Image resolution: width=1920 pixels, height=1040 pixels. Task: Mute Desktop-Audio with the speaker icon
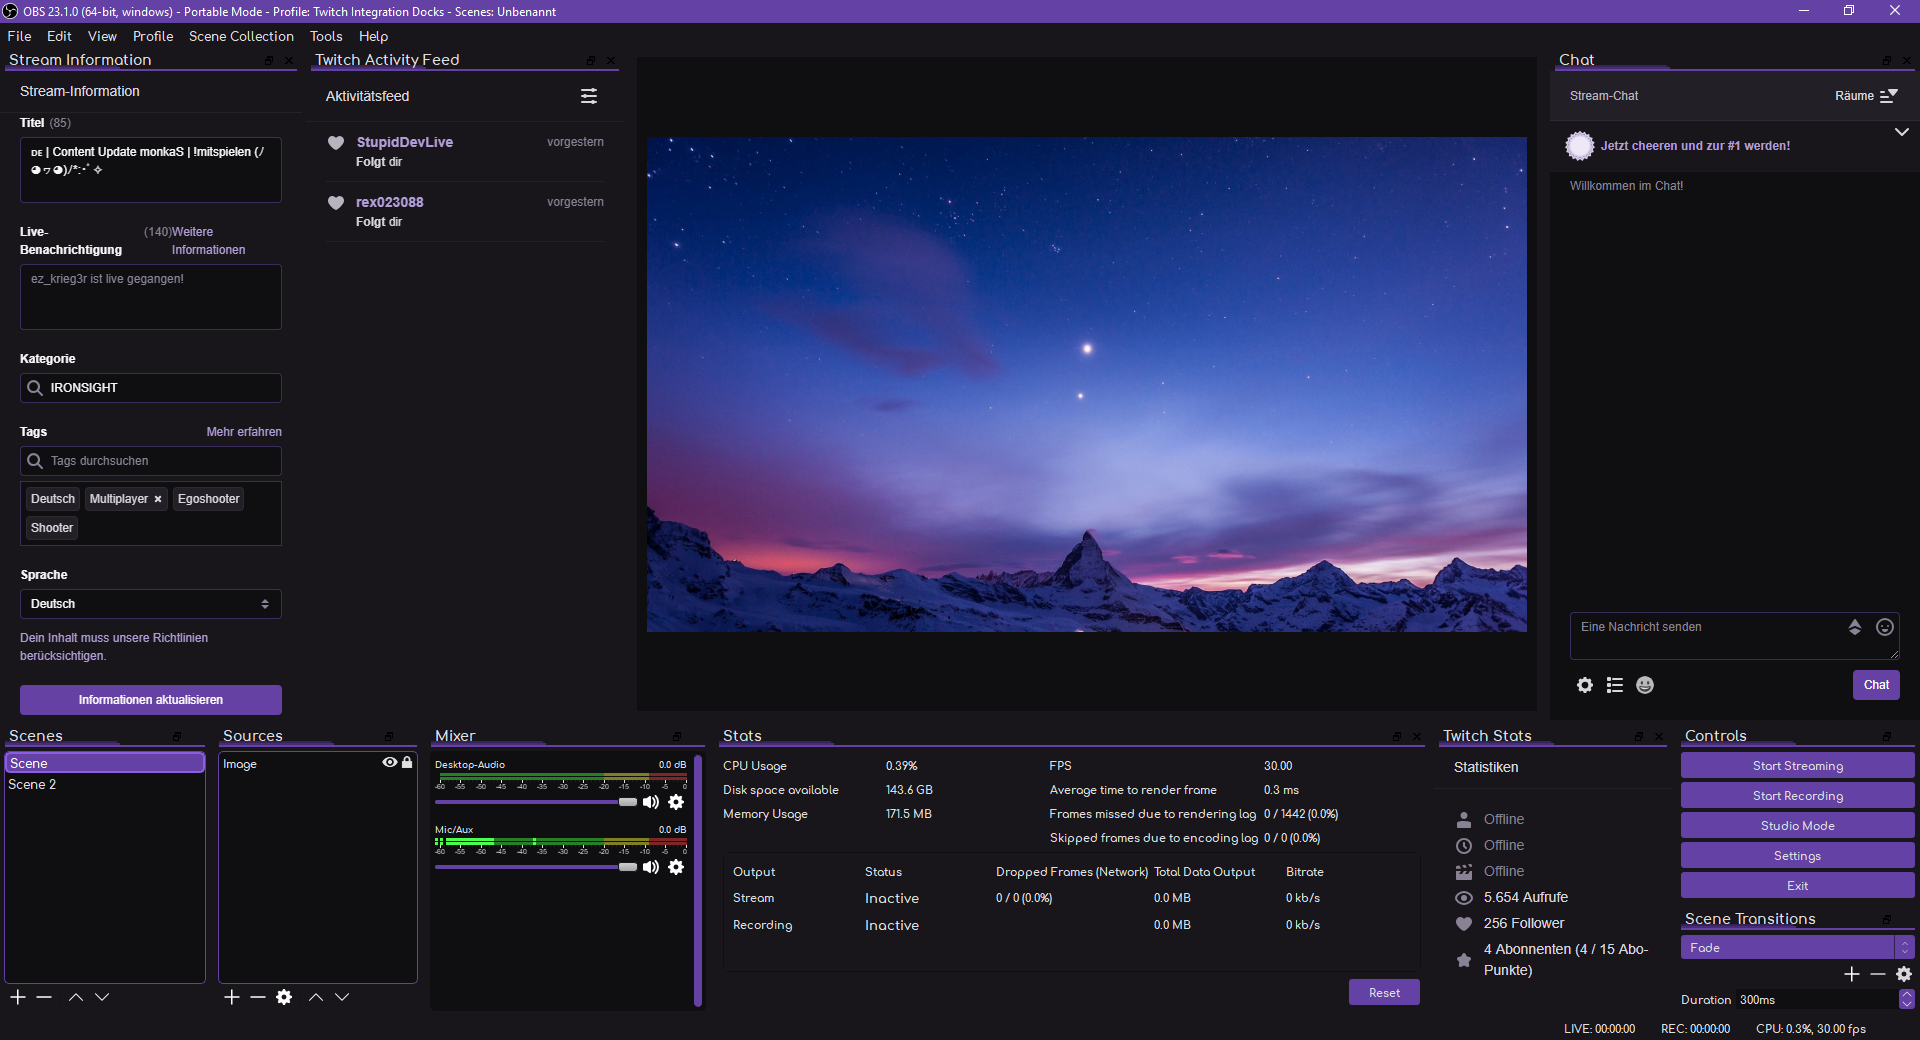pyautogui.click(x=651, y=803)
